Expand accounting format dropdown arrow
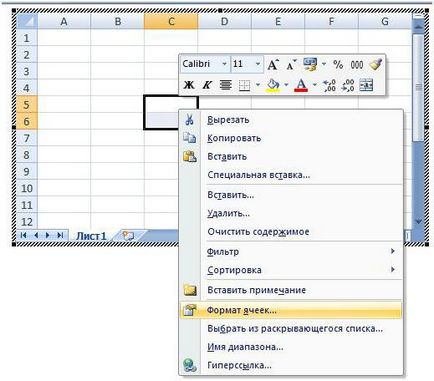Image resolution: width=434 pixels, height=381 pixels. (x=324, y=64)
